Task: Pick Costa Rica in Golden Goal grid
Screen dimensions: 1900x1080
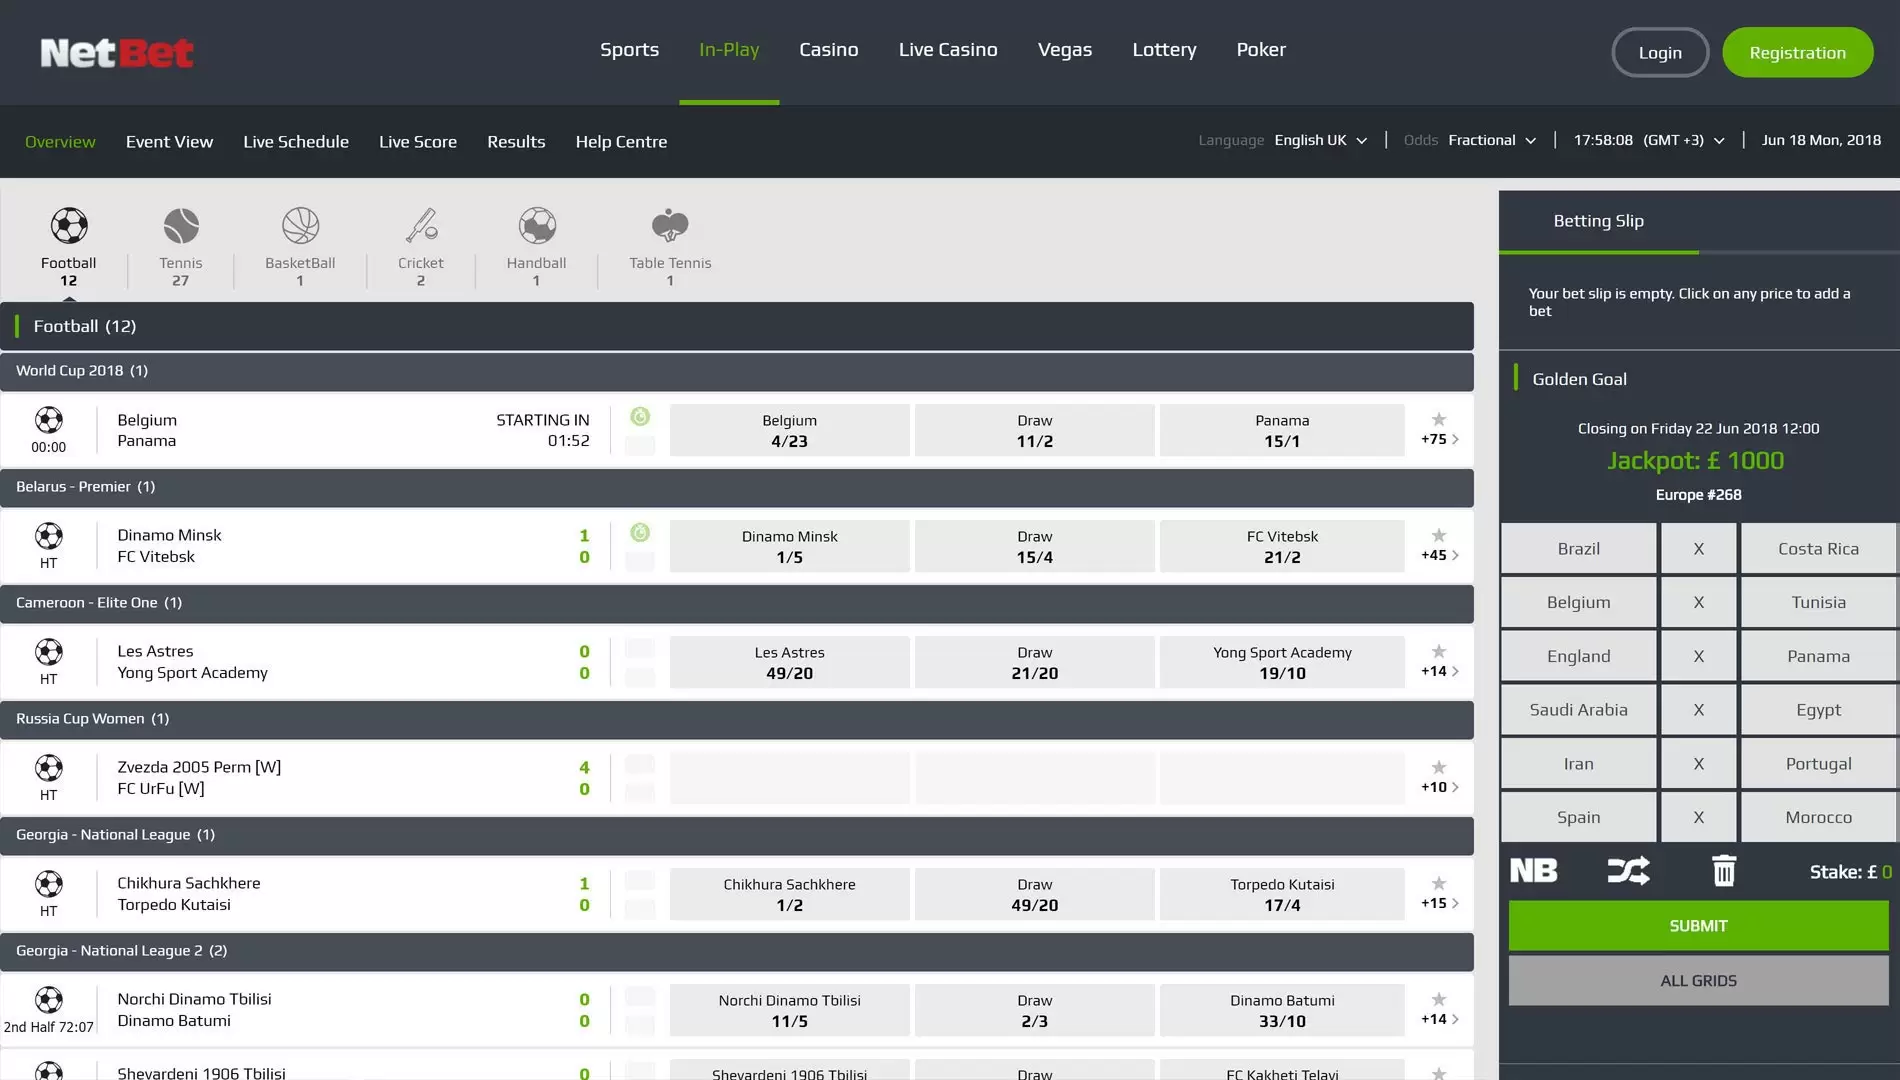Action: [x=1818, y=548]
